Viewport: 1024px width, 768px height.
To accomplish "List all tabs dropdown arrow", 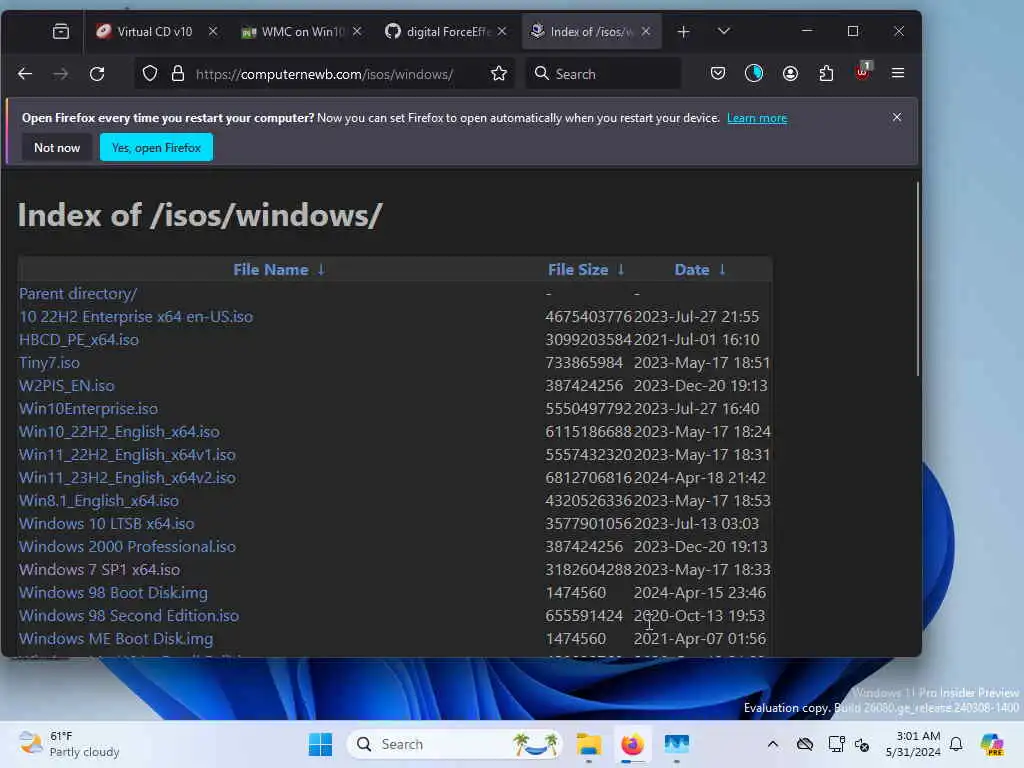I will (724, 31).
